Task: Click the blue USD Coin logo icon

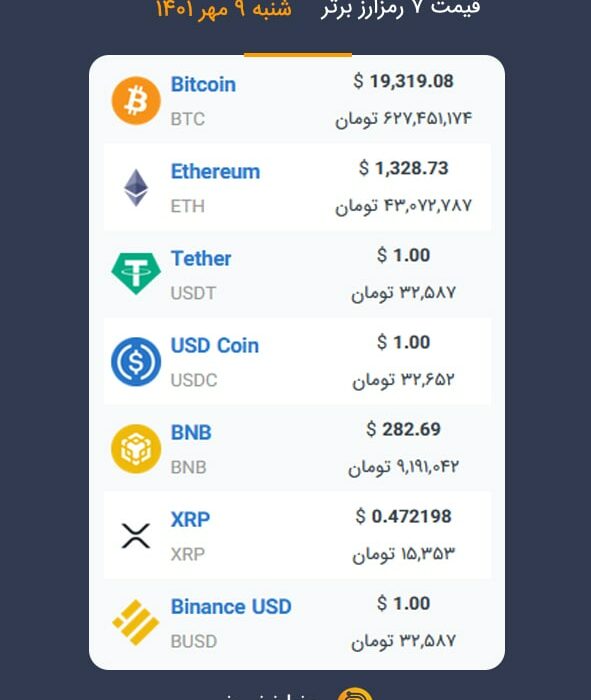Action: tap(136, 362)
